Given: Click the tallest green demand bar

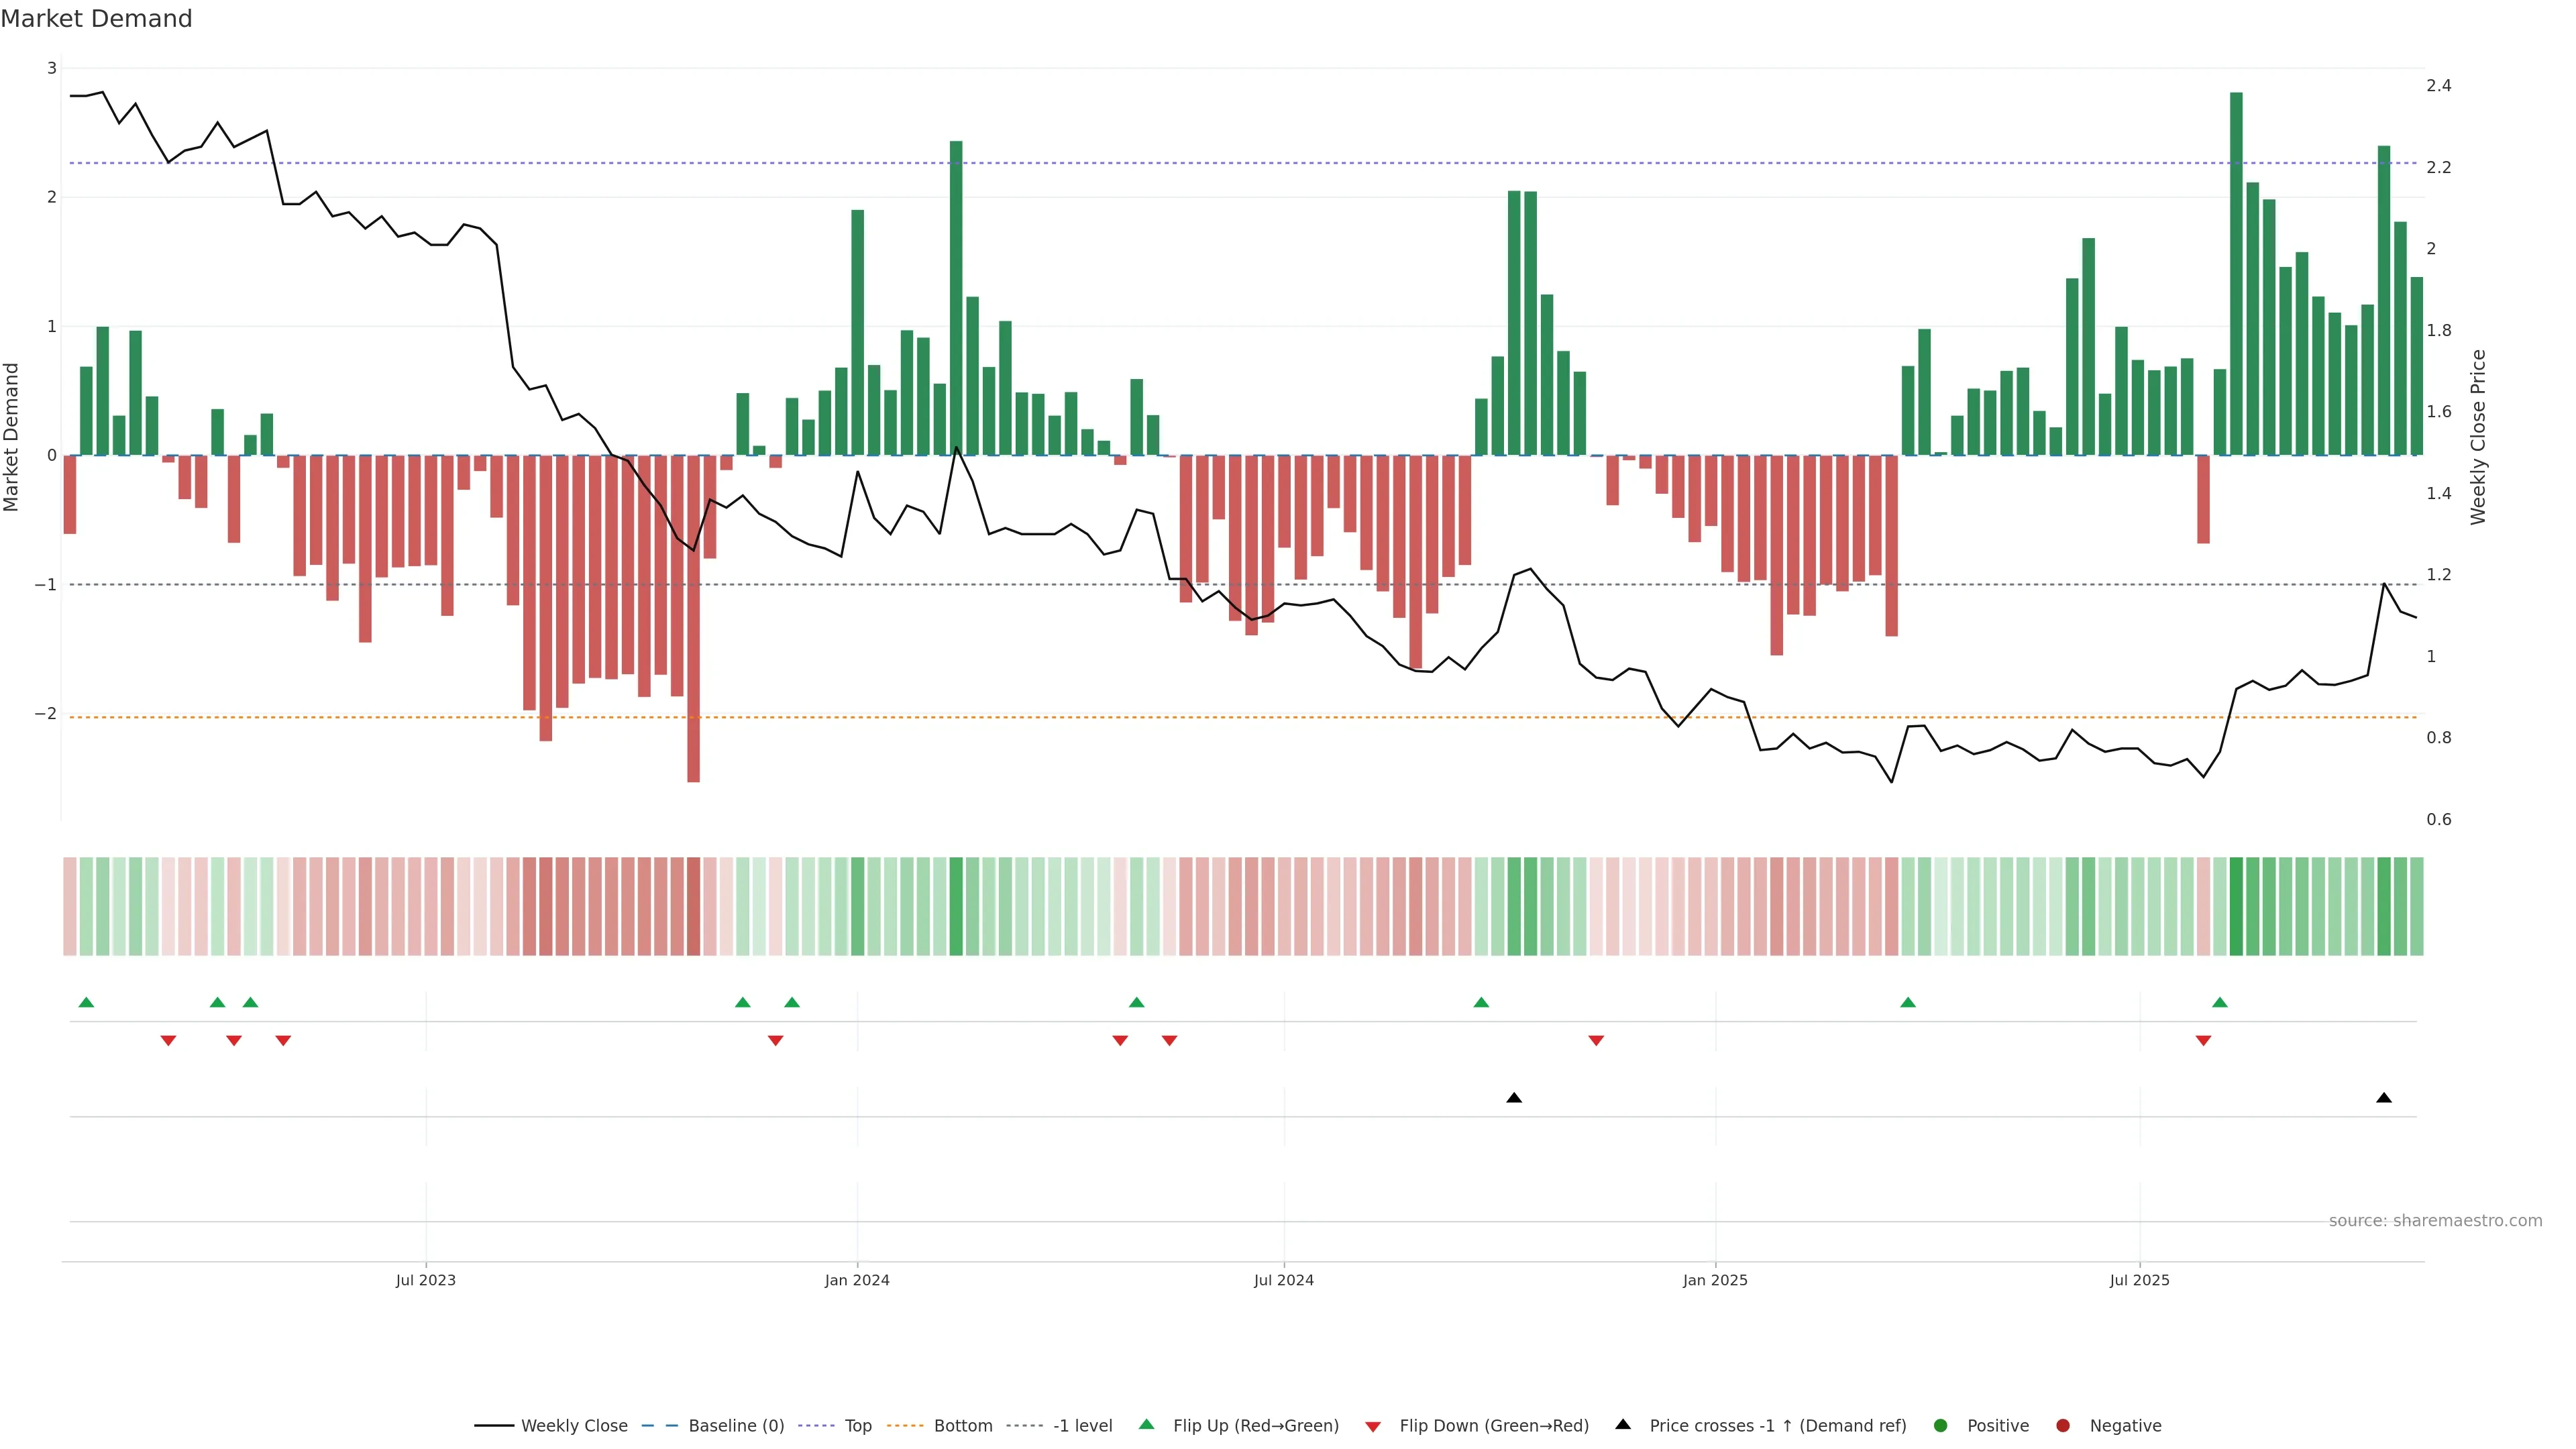Looking at the screenshot, I should [2236, 270].
